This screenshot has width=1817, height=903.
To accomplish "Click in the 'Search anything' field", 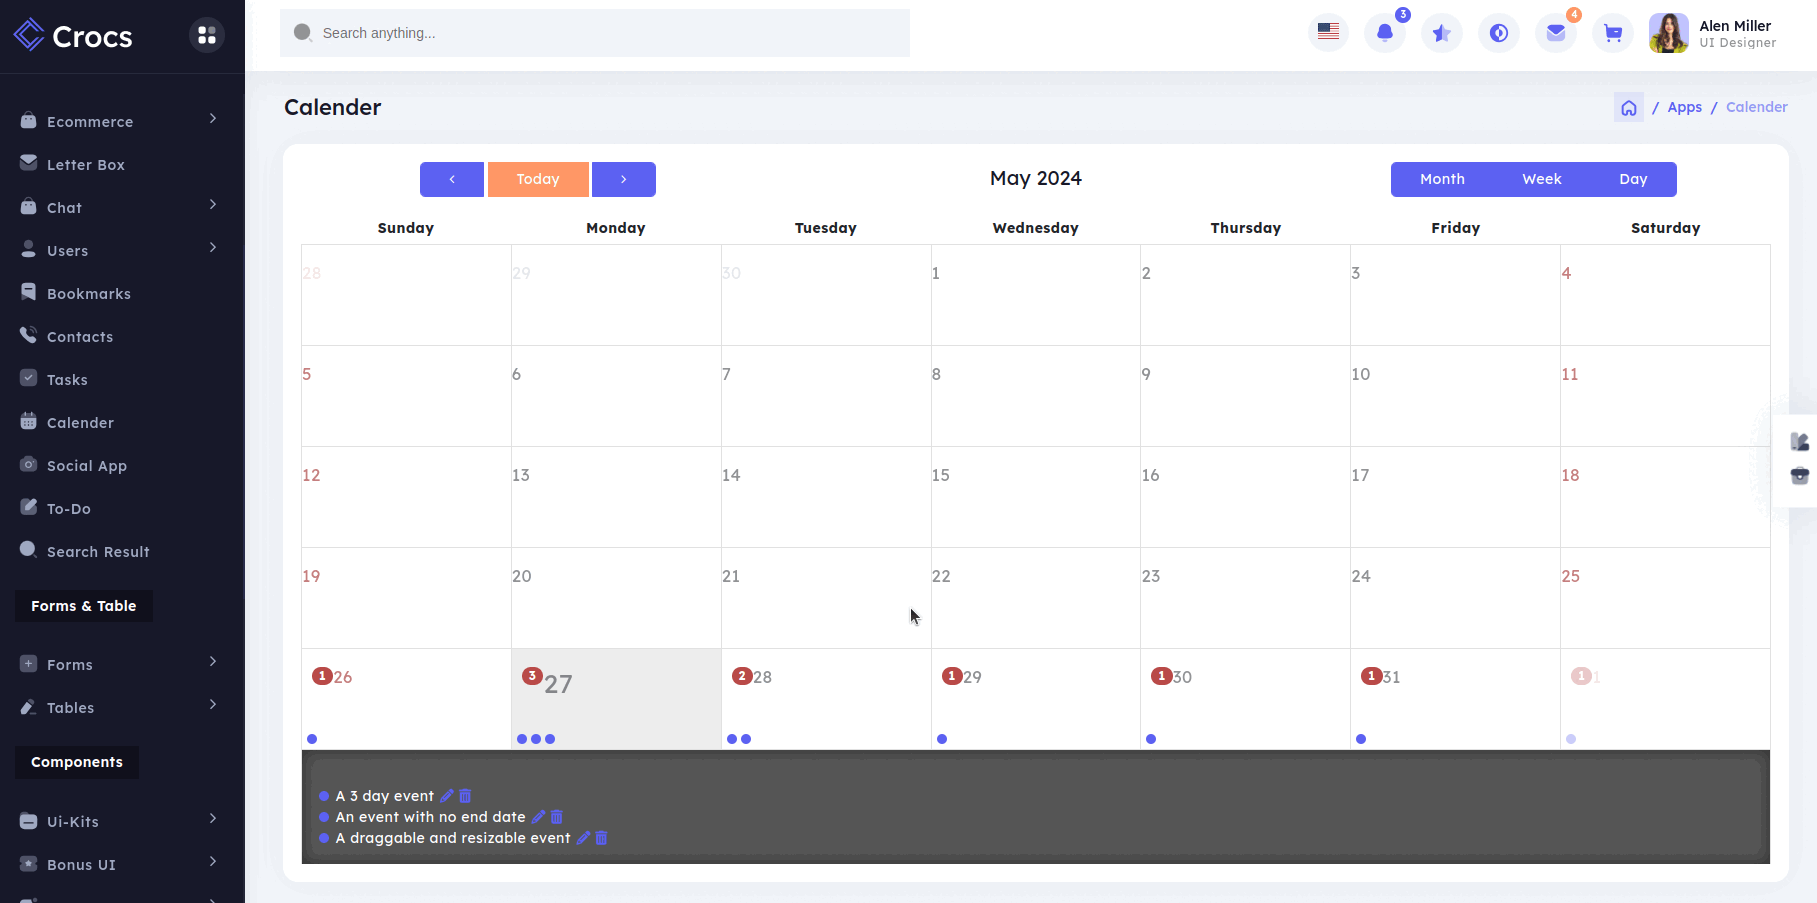I will [x=610, y=33].
